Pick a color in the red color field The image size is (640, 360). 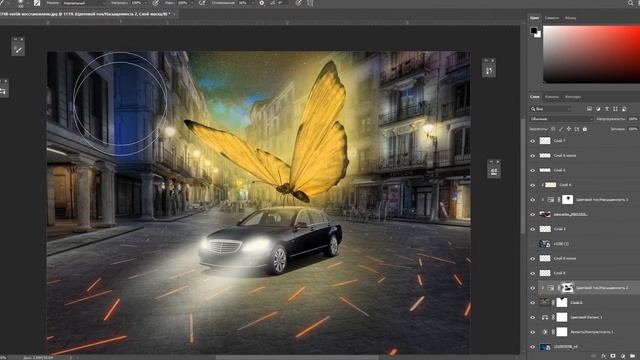point(591,54)
